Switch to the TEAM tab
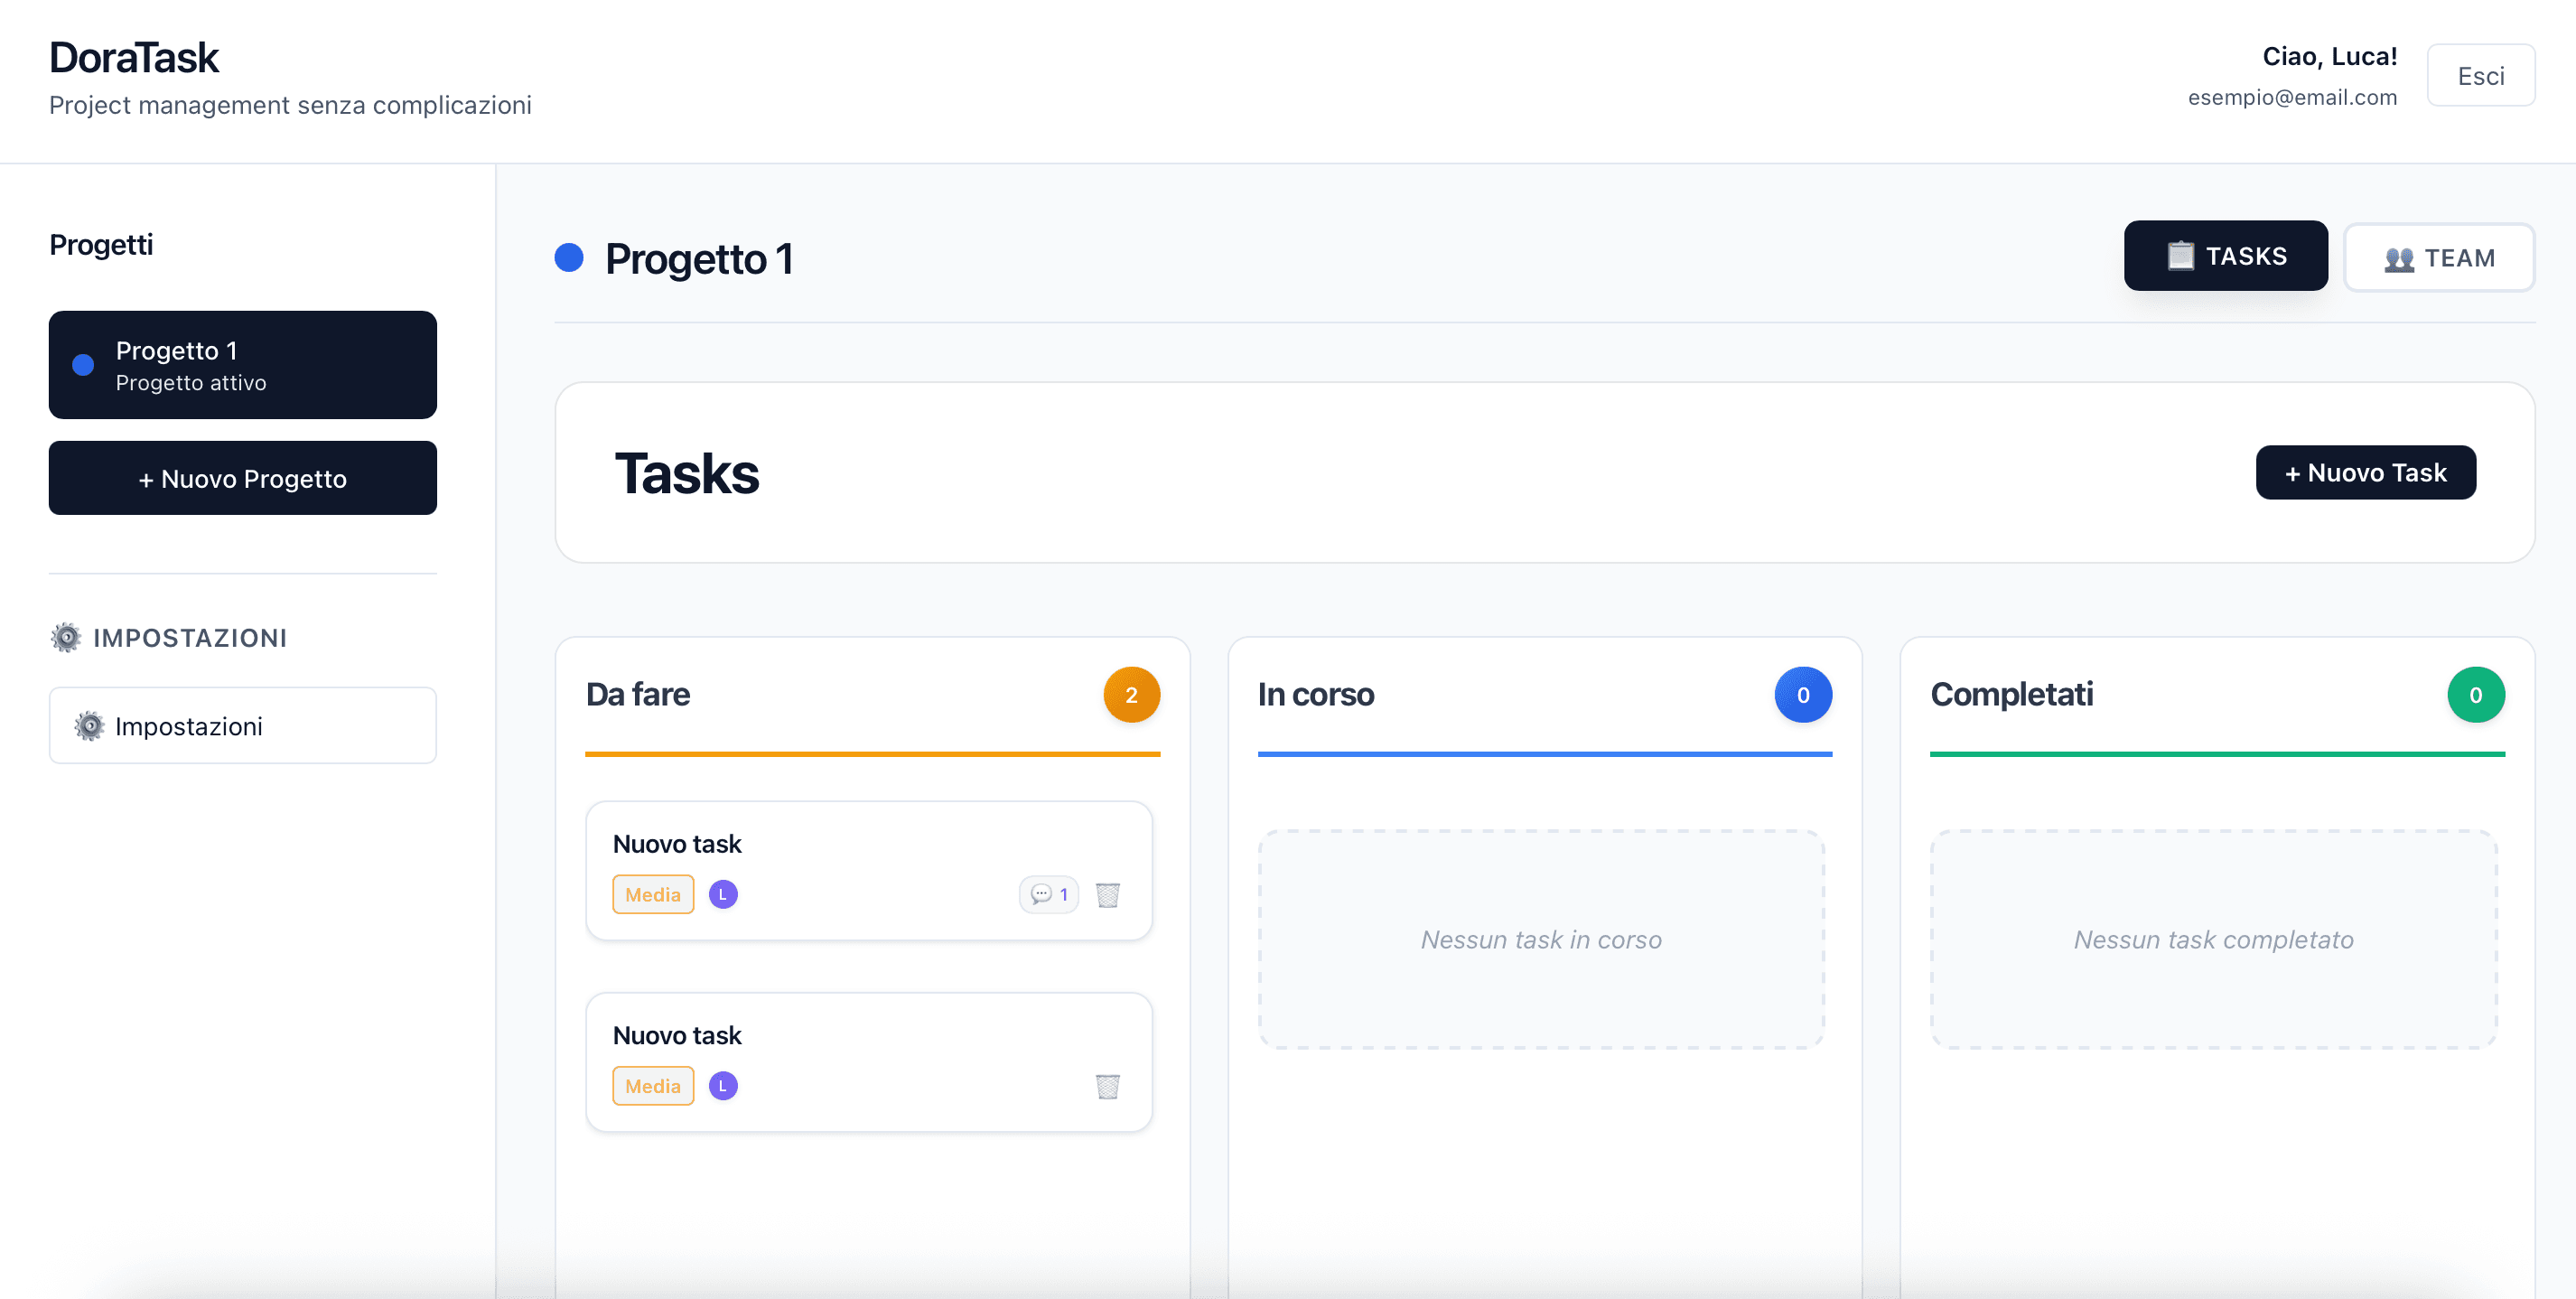The height and width of the screenshot is (1299, 2576). tap(2438, 258)
